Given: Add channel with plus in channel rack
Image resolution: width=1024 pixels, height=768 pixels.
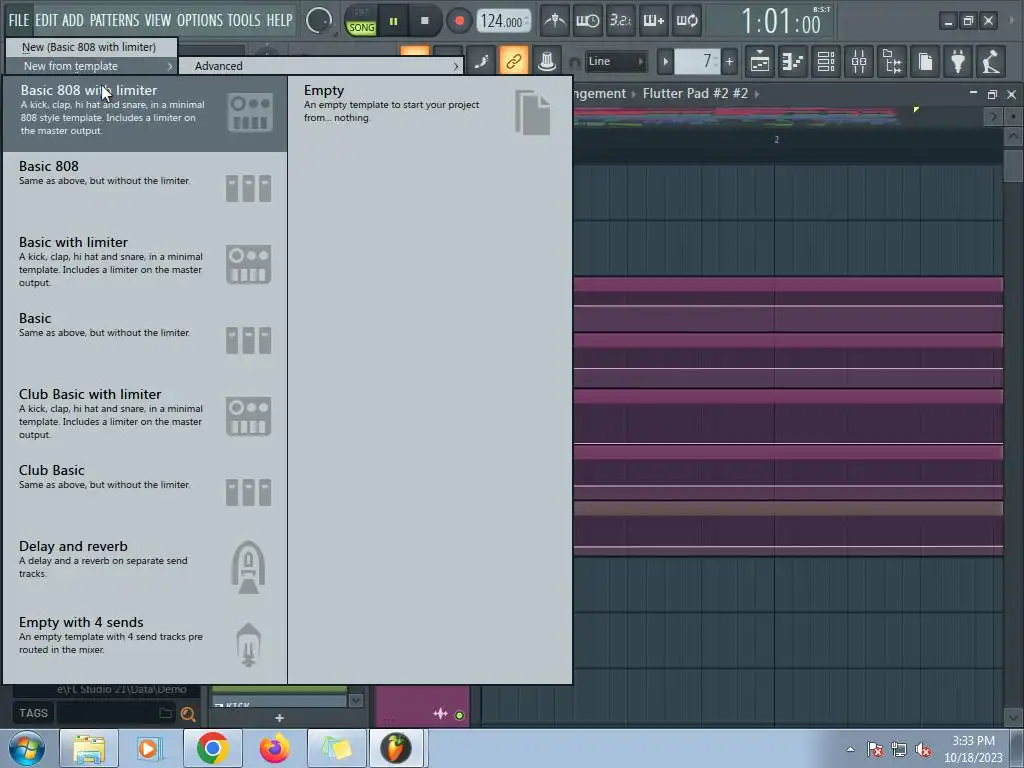Looking at the screenshot, I should (x=280, y=718).
